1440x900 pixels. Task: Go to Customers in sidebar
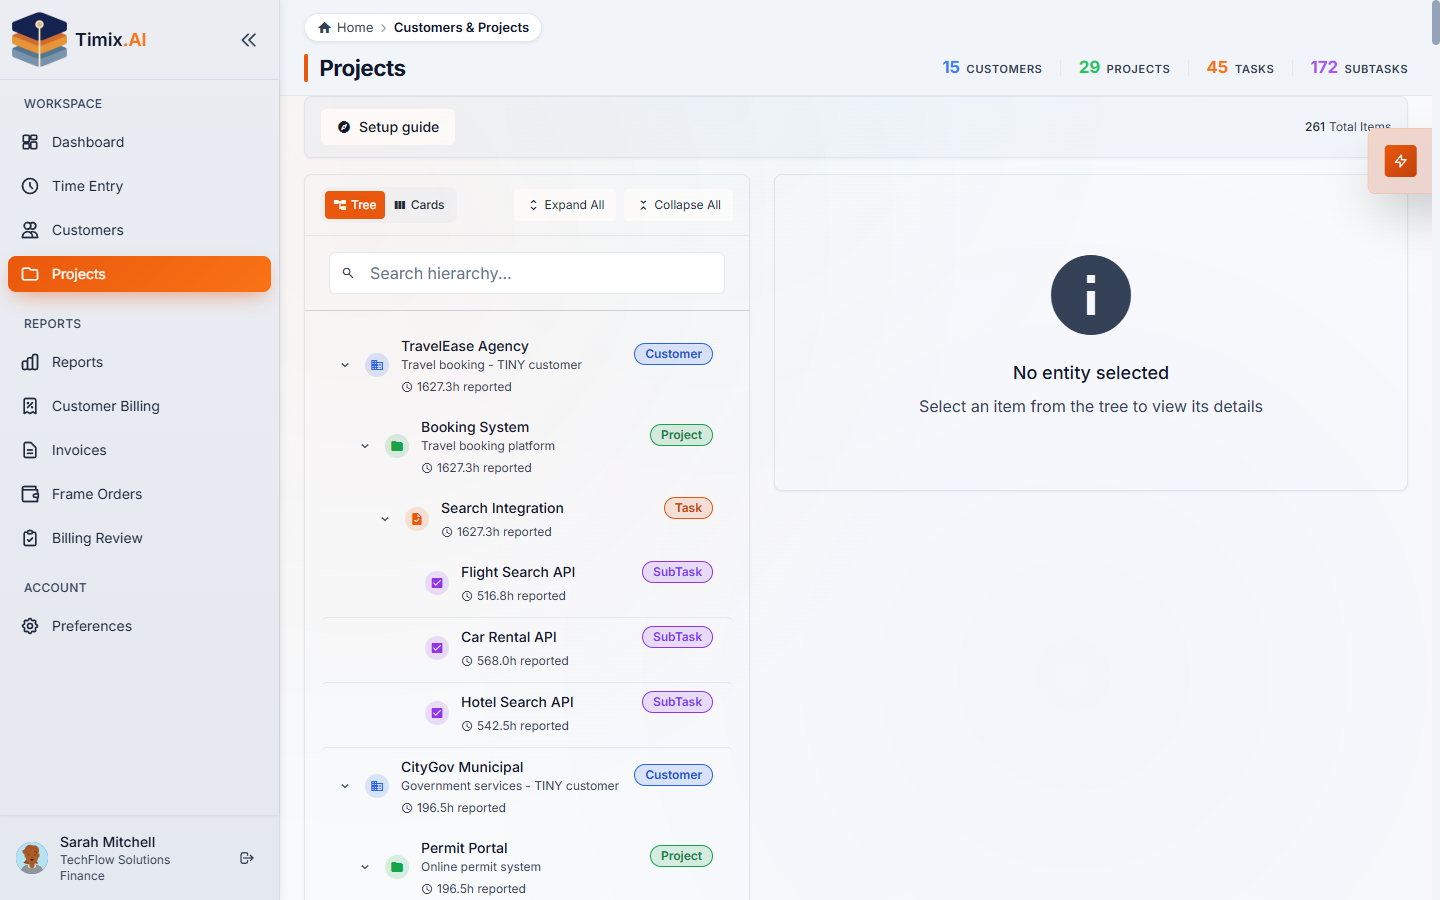pos(139,230)
